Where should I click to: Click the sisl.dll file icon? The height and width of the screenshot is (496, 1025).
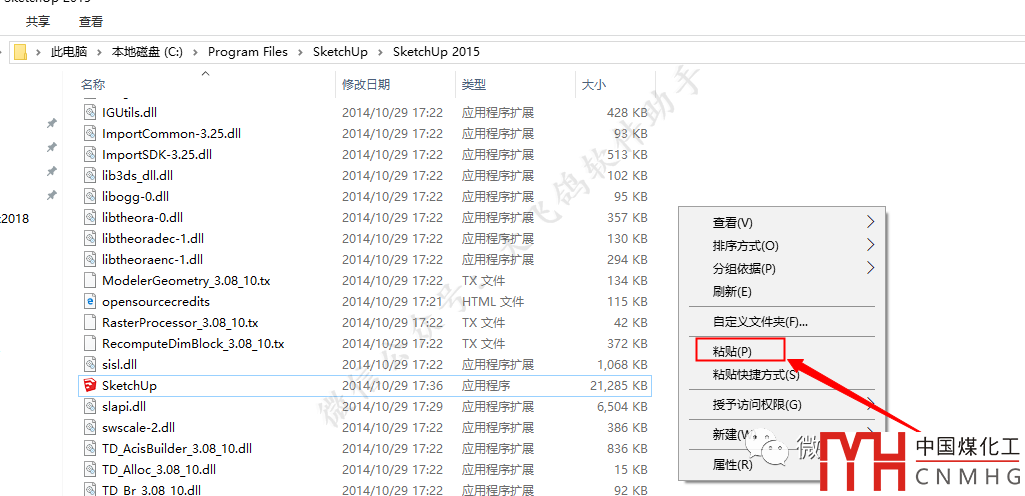click(90, 364)
